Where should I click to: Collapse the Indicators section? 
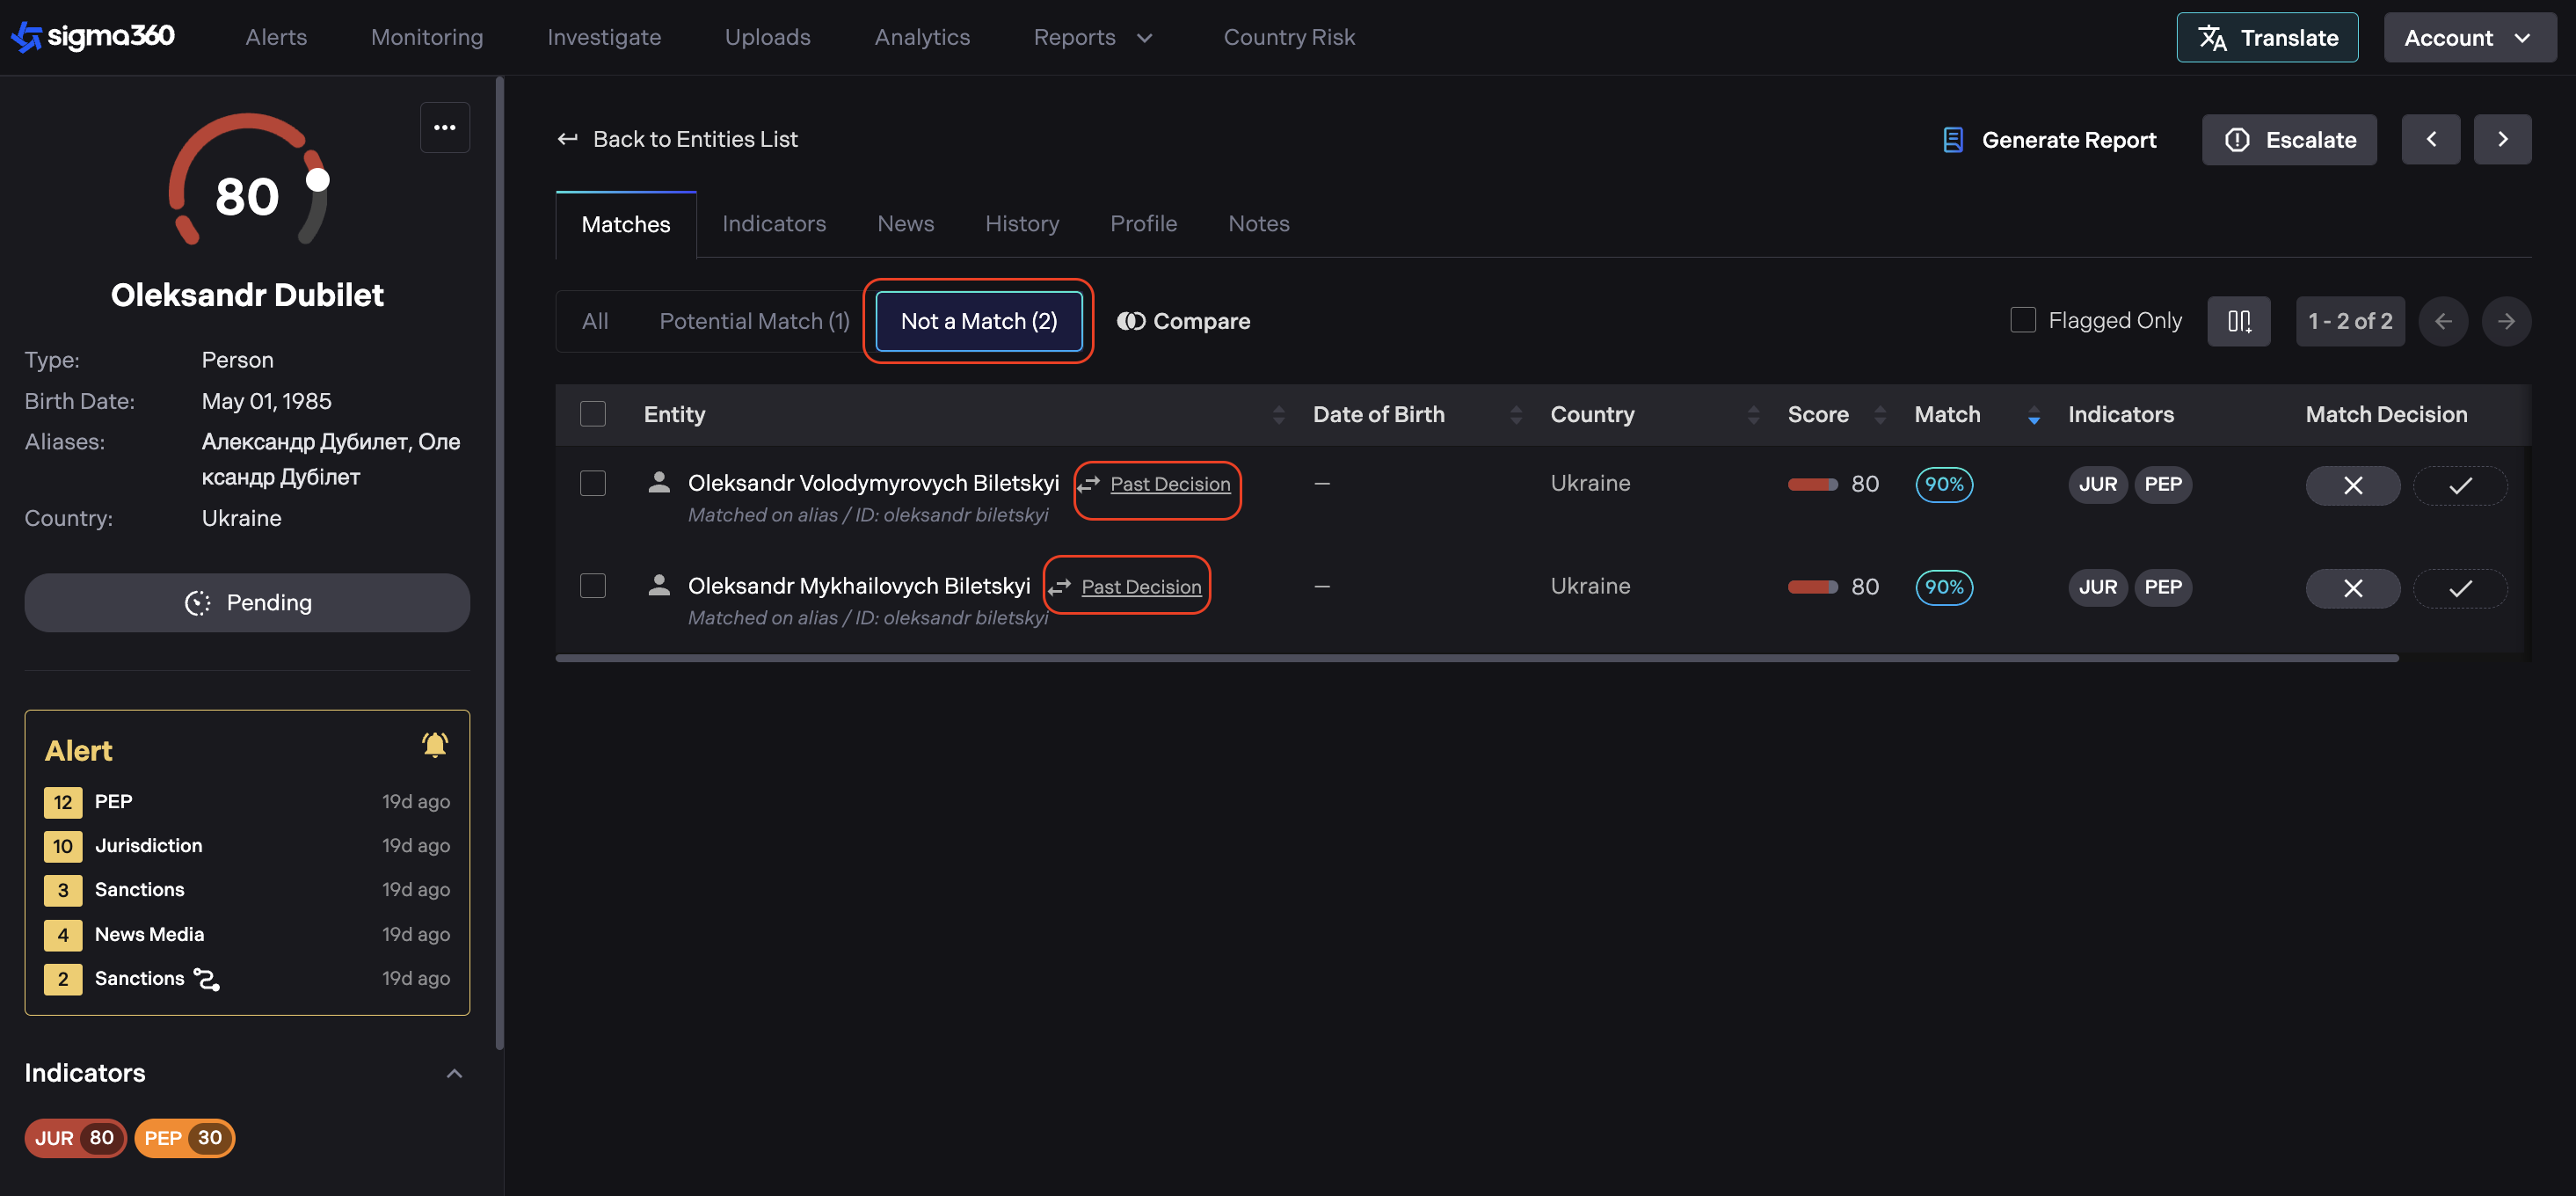tap(453, 1073)
